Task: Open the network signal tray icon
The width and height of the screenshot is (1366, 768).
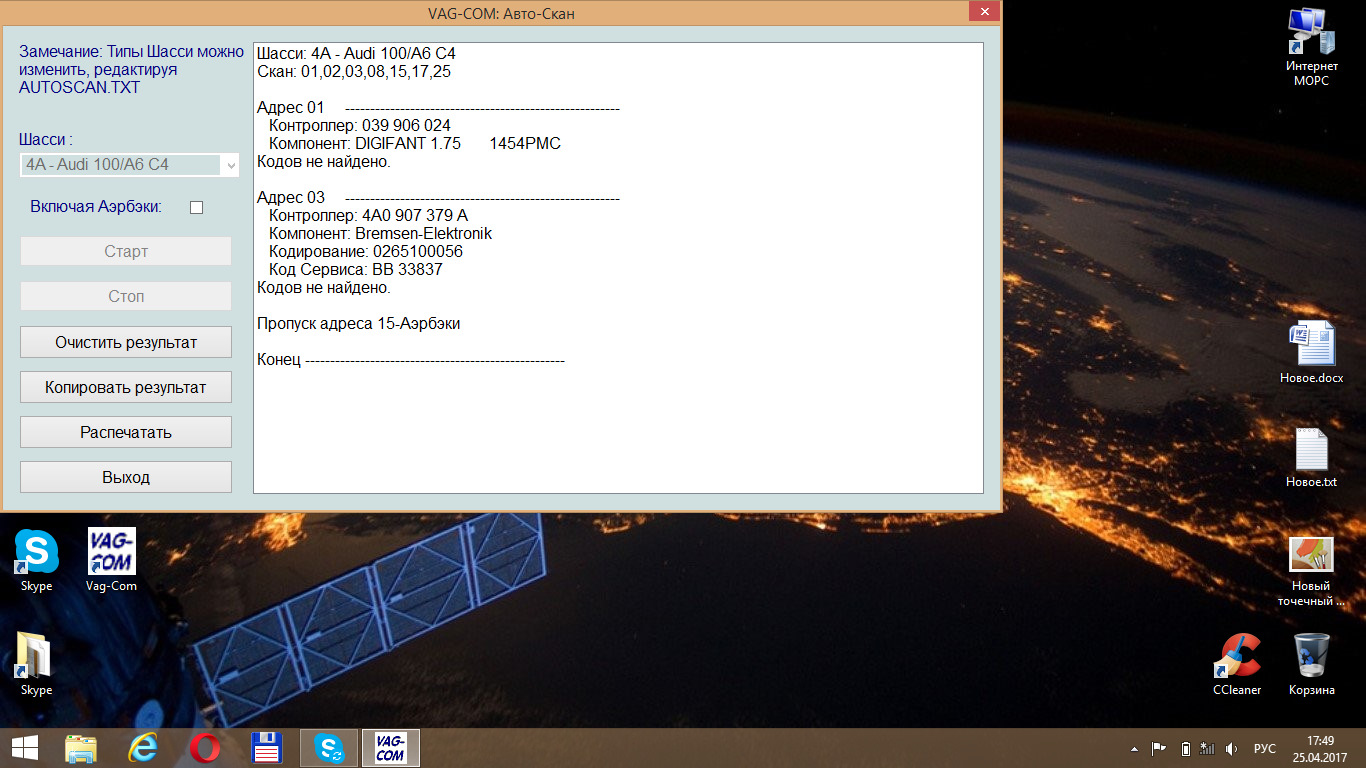Action: click(x=1207, y=748)
